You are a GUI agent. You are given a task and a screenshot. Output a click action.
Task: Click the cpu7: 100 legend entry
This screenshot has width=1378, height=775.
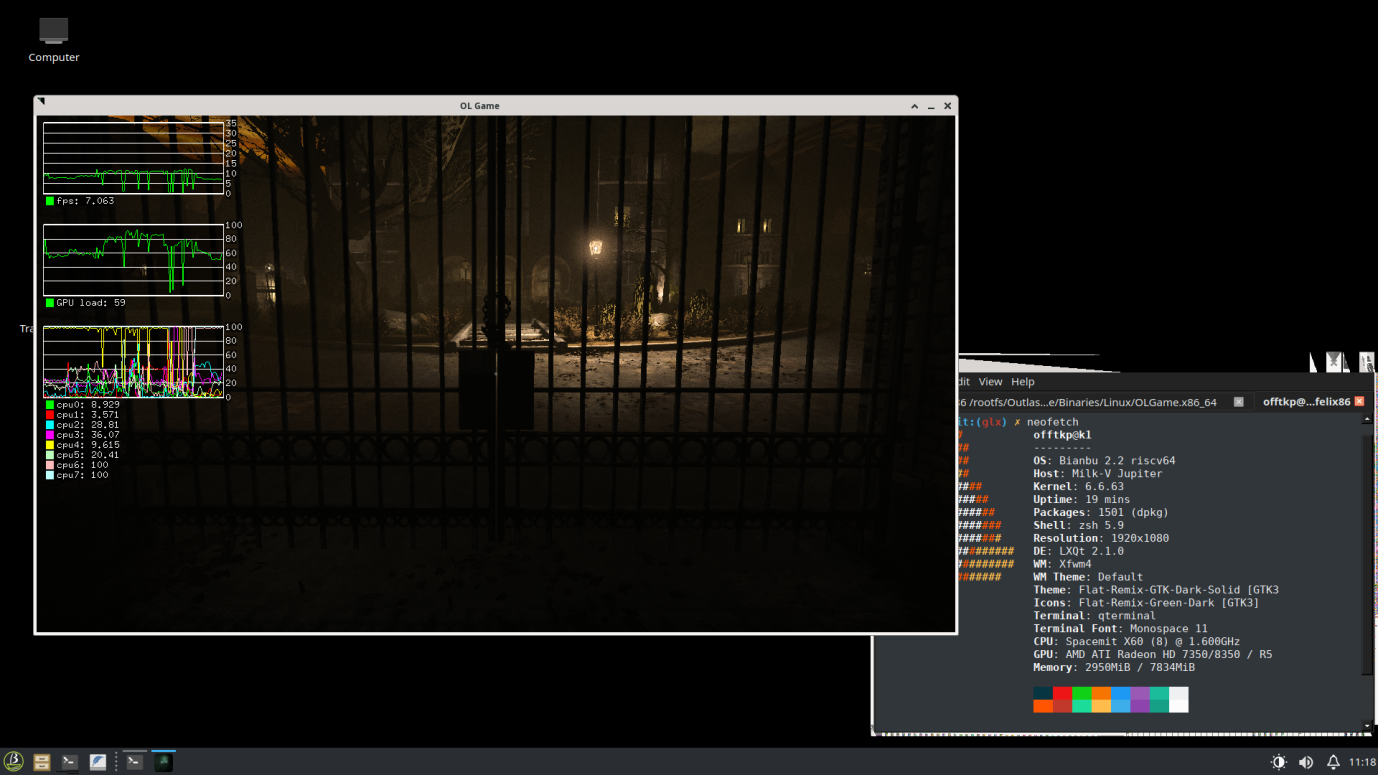pyautogui.click(x=77, y=475)
